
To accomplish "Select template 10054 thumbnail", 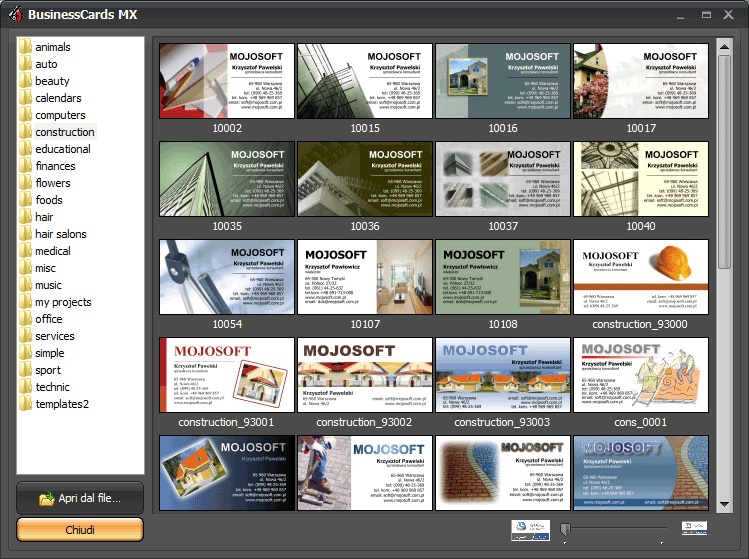I will [x=227, y=277].
